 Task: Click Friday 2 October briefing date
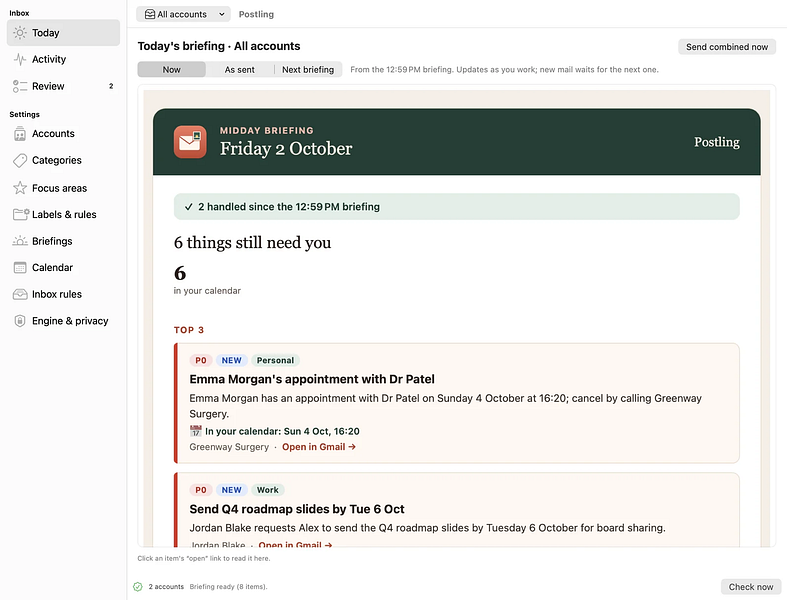[286, 149]
